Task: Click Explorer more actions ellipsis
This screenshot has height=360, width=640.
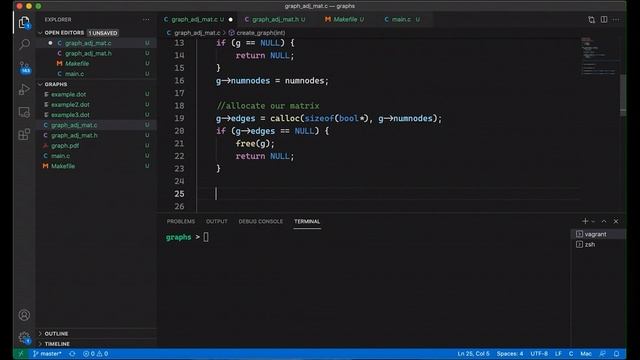Action: coord(146,20)
